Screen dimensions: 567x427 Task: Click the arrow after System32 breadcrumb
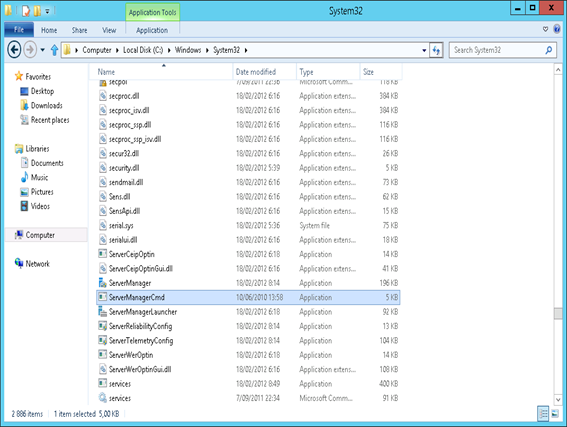246,50
